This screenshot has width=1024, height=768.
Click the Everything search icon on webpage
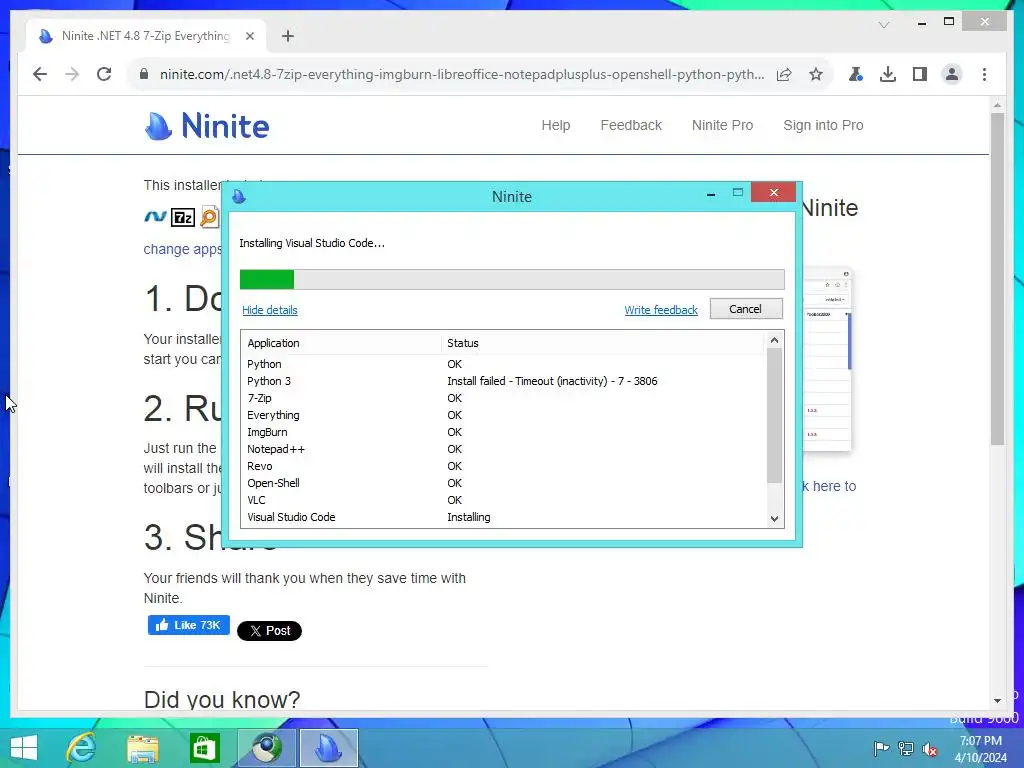210,217
